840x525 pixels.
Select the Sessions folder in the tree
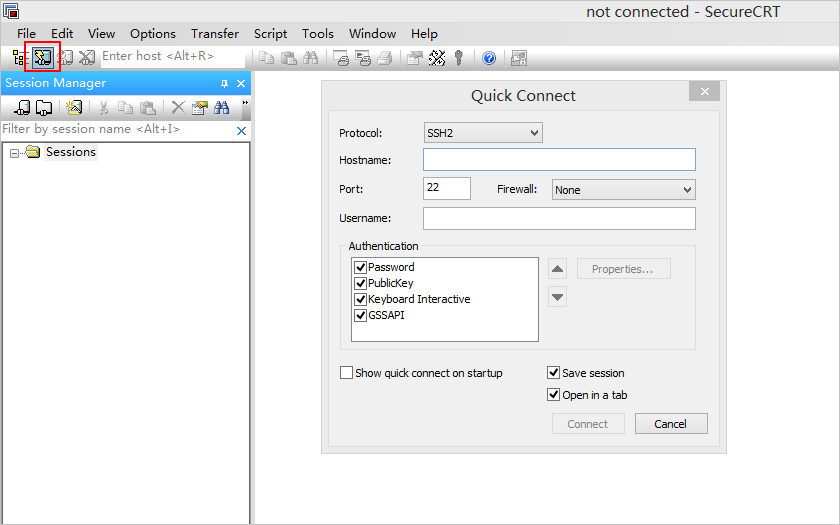click(x=71, y=152)
